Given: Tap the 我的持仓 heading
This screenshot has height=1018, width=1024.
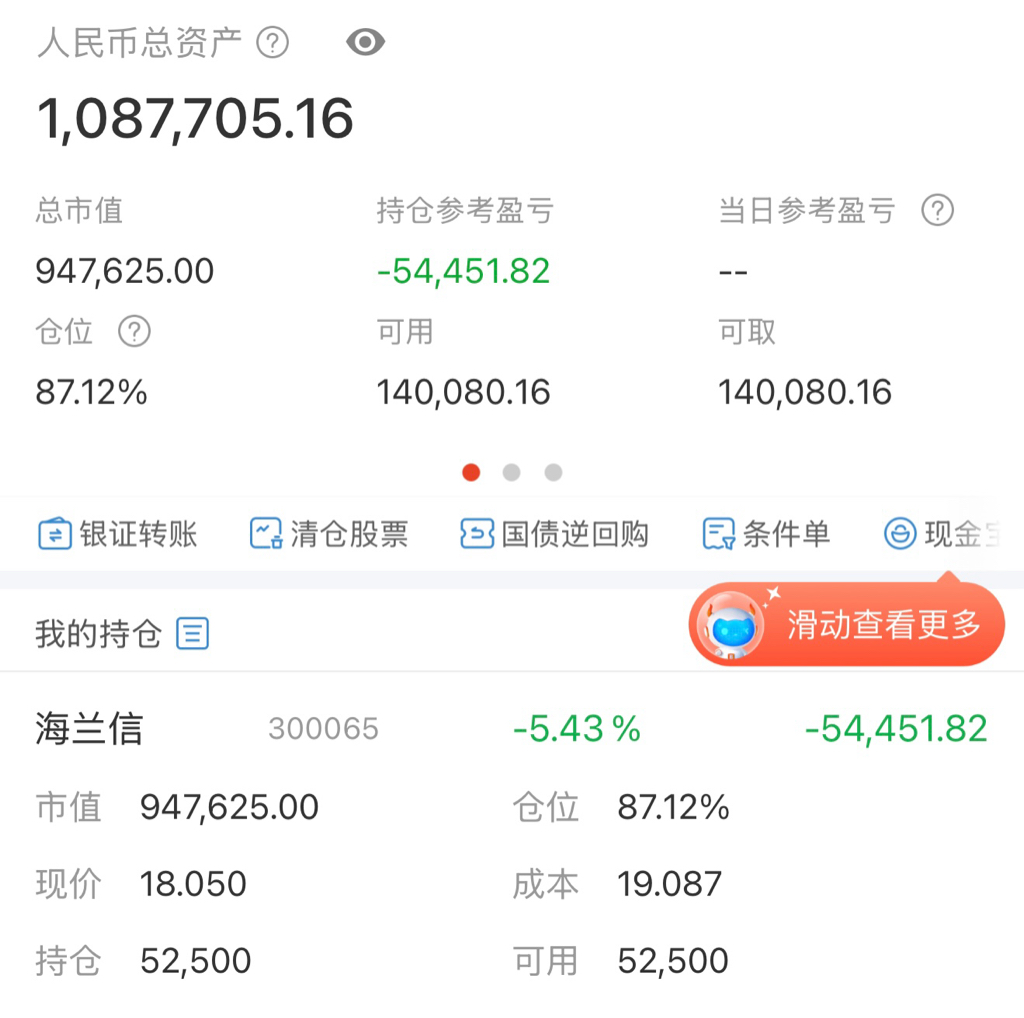Looking at the screenshot, I should [98, 633].
